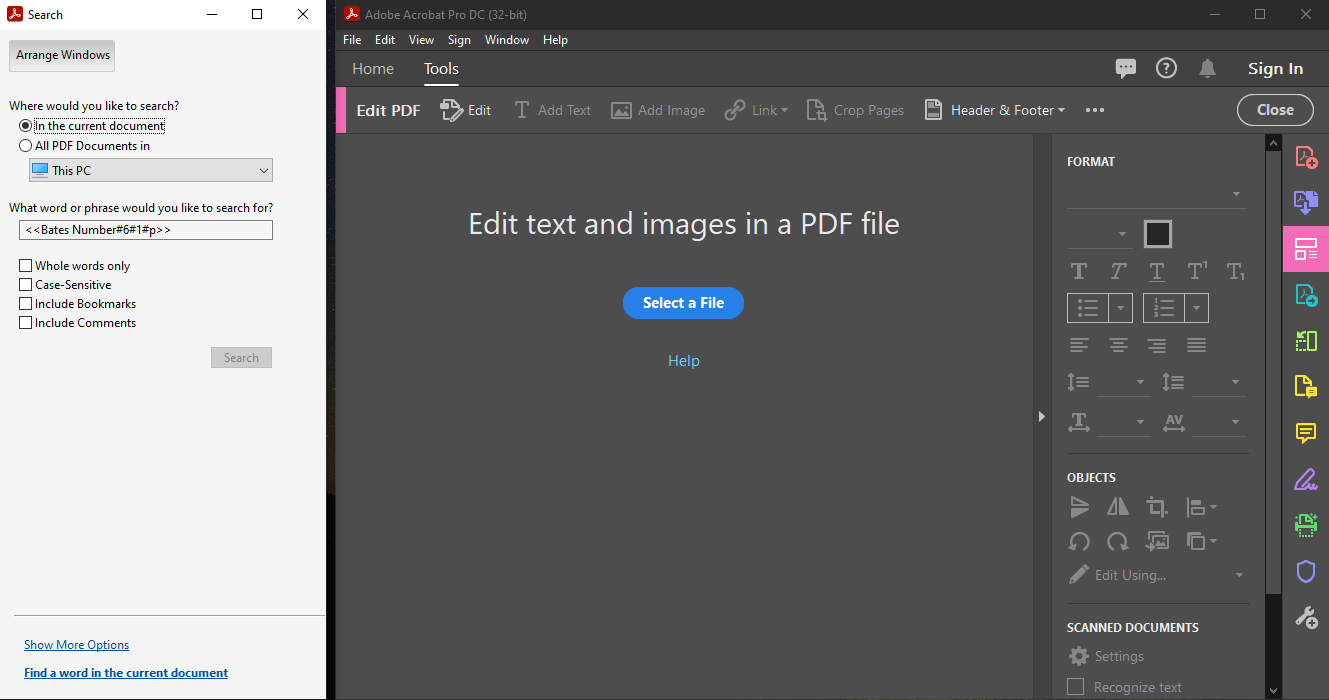Viewport: 1329px width, 700px height.
Task: Apply italic text formatting
Action: pyautogui.click(x=1118, y=271)
